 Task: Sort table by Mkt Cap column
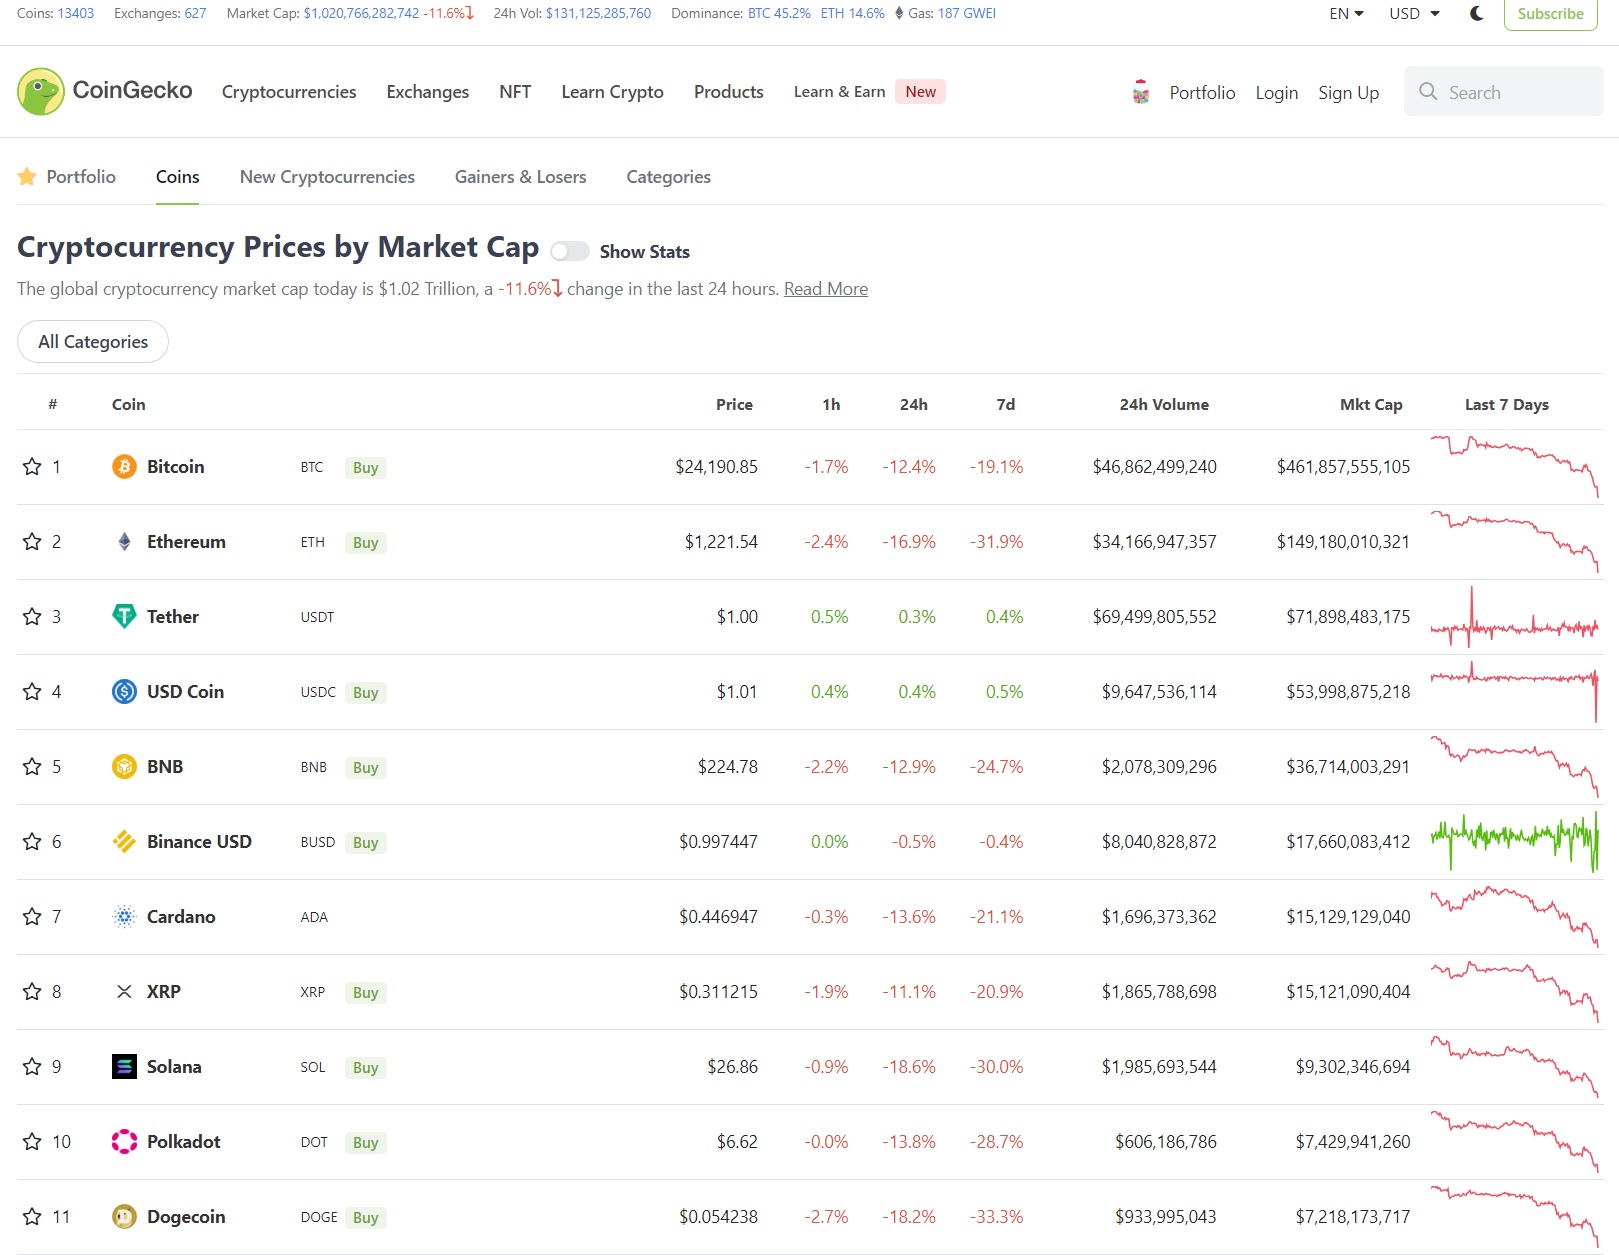click(1370, 405)
